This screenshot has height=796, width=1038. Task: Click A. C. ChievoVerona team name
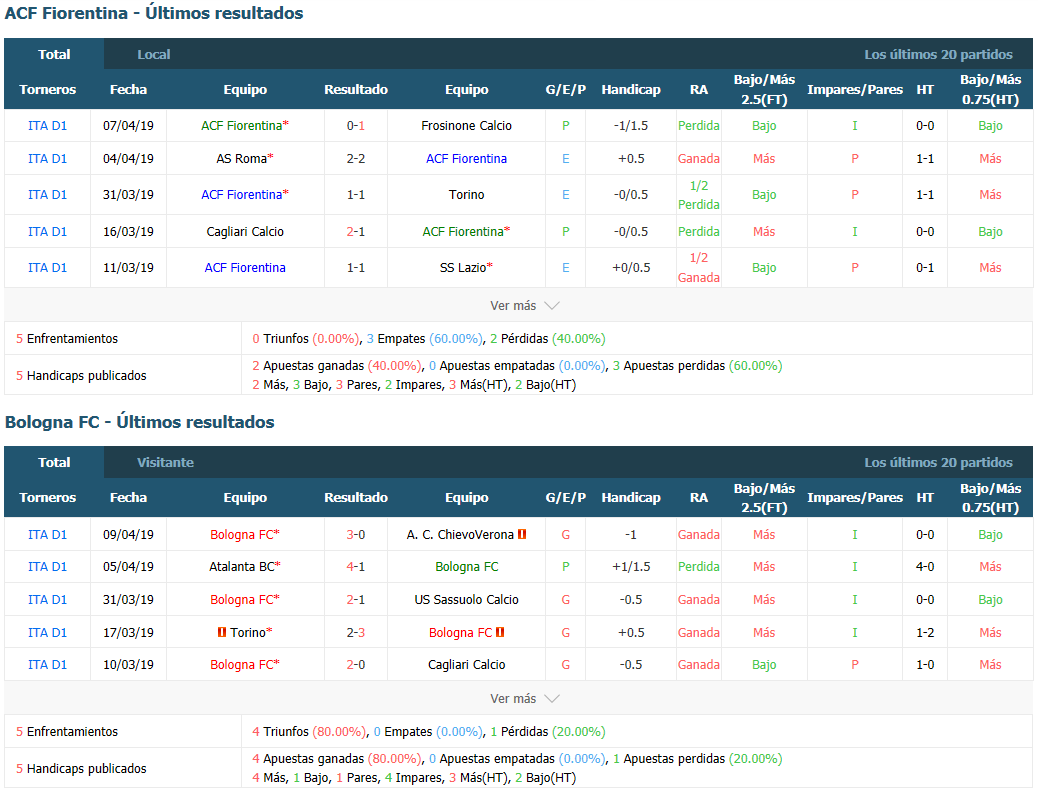[460, 534]
